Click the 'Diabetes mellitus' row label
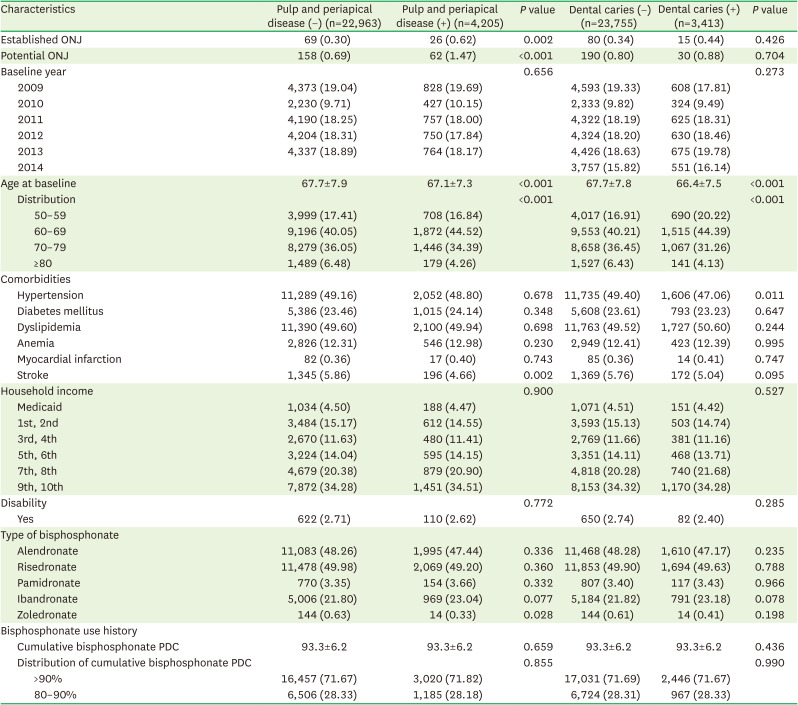This screenshot has height=705, width=798. click(x=60, y=311)
